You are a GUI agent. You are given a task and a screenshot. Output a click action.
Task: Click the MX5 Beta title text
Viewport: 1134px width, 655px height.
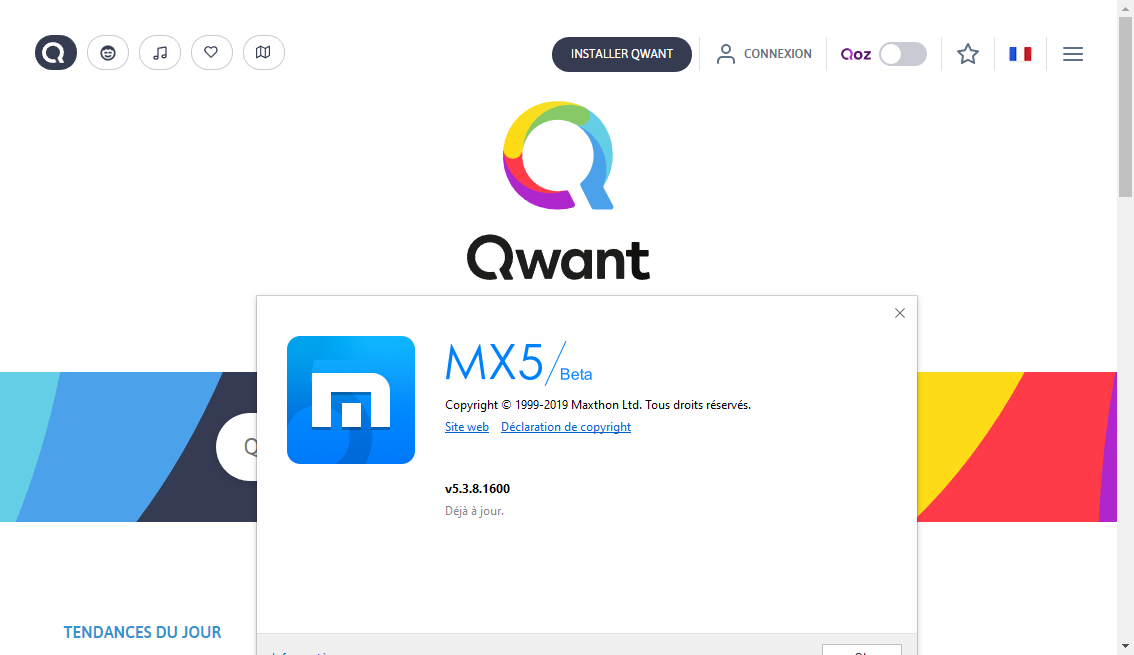click(519, 364)
